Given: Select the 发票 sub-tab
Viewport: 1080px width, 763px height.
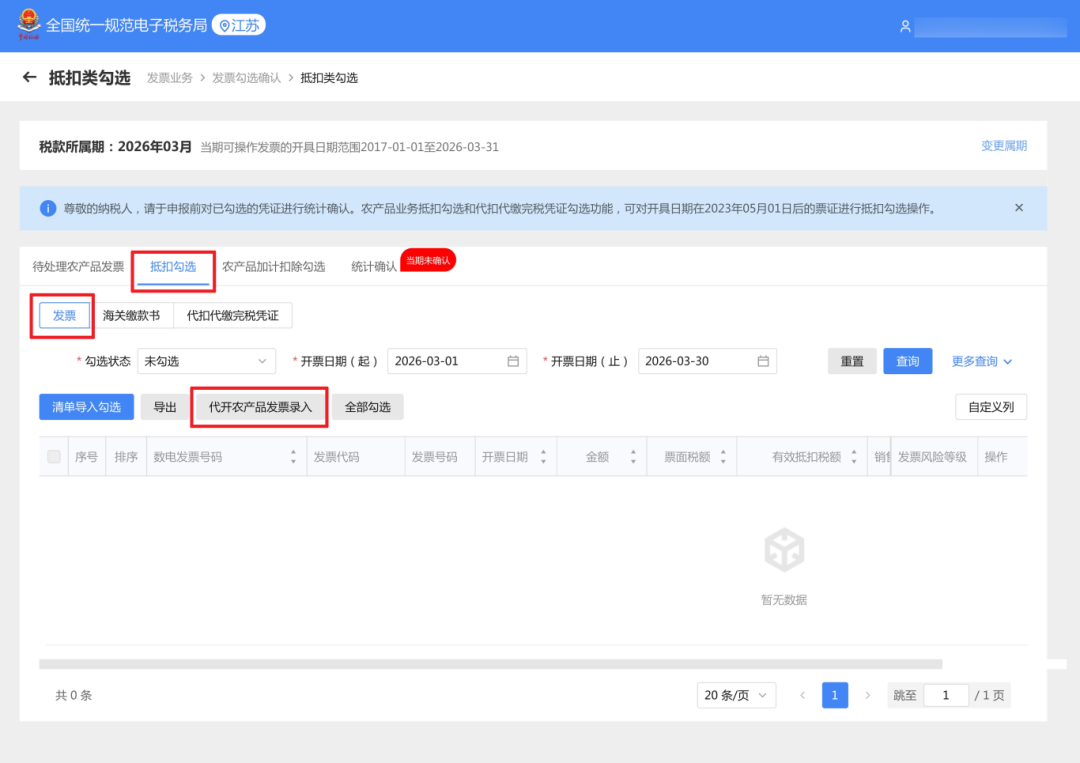Looking at the screenshot, I should 64,315.
